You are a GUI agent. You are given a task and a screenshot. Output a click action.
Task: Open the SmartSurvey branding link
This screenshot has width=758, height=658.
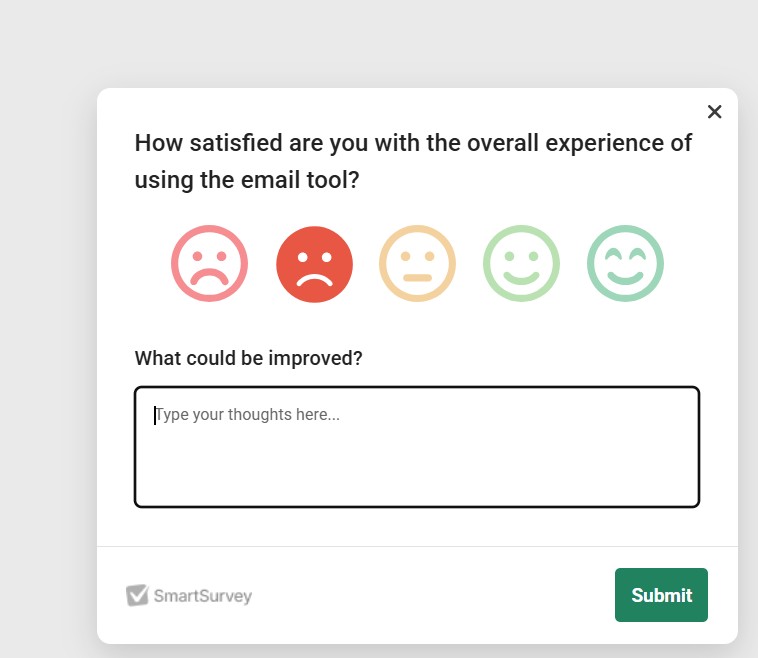click(x=201, y=597)
